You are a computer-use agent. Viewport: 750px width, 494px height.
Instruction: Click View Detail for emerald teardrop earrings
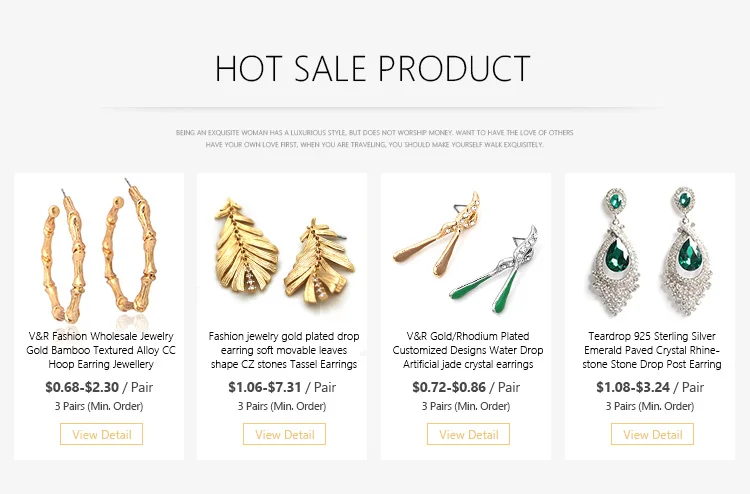click(x=652, y=434)
